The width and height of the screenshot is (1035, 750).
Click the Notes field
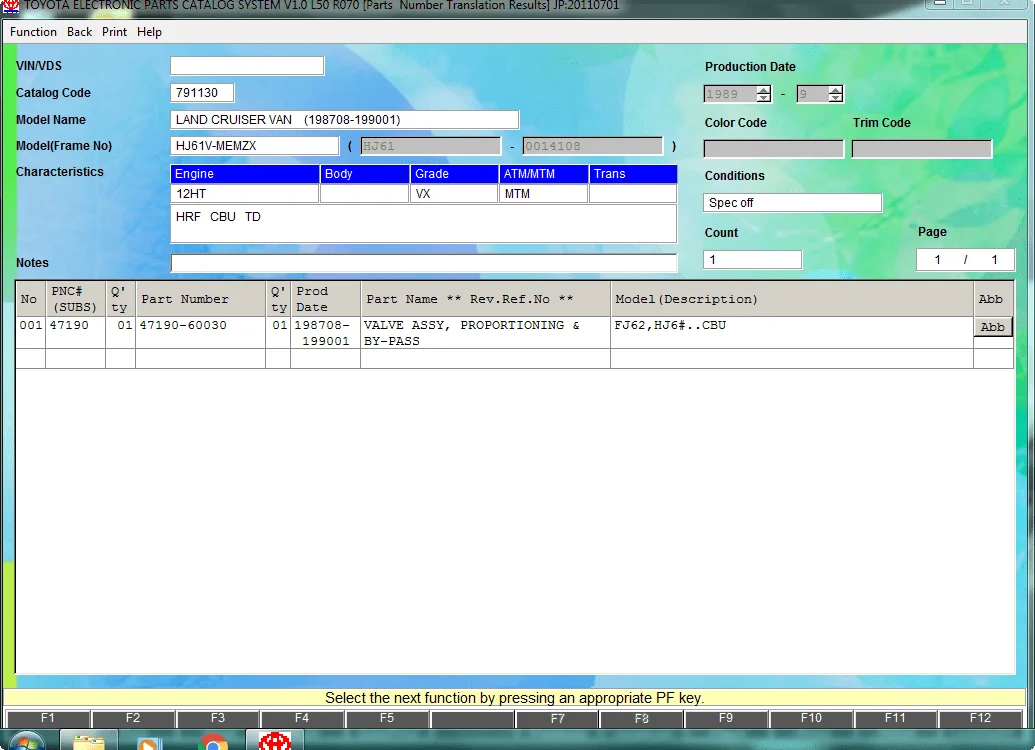pos(424,263)
